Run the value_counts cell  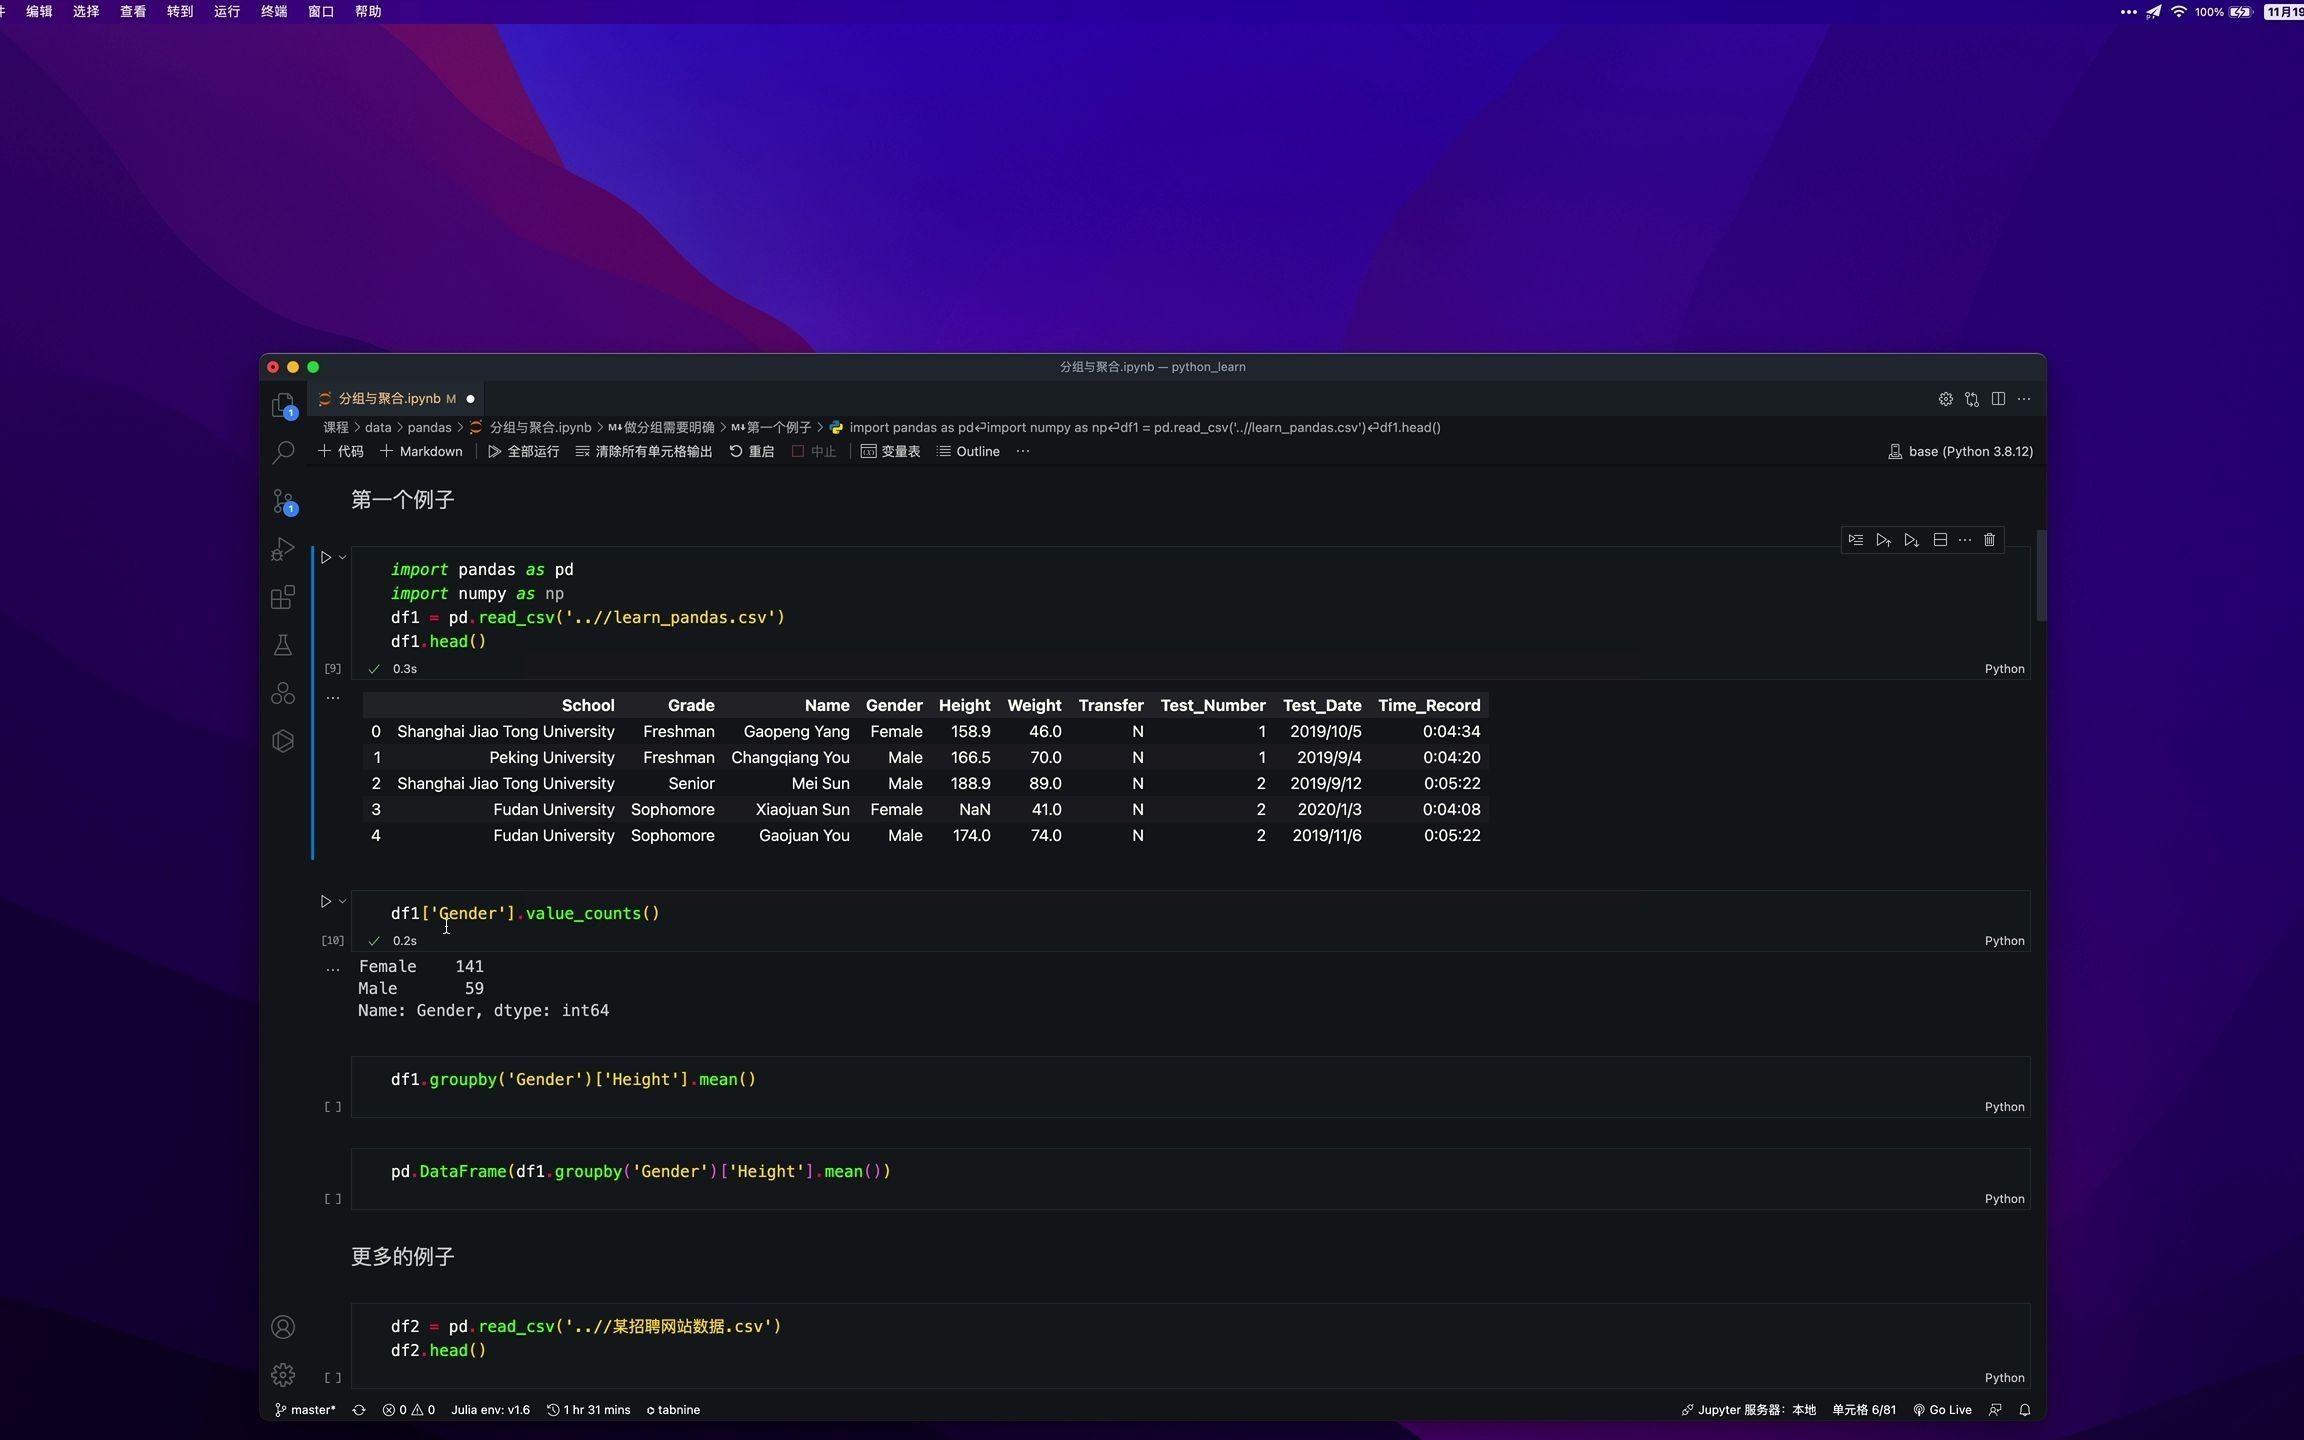(x=325, y=901)
